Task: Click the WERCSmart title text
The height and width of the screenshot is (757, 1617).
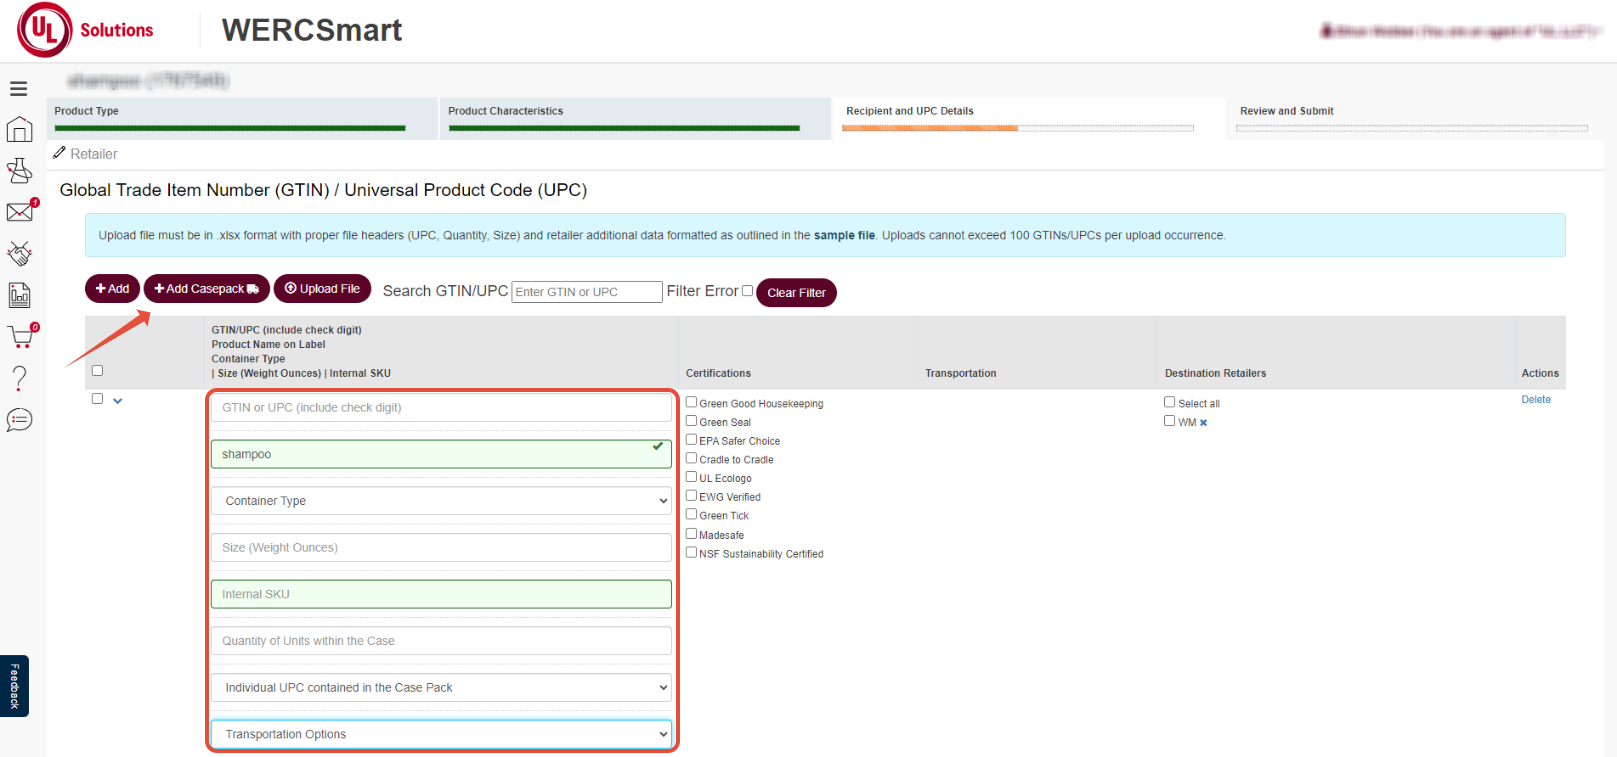Action: [x=312, y=30]
